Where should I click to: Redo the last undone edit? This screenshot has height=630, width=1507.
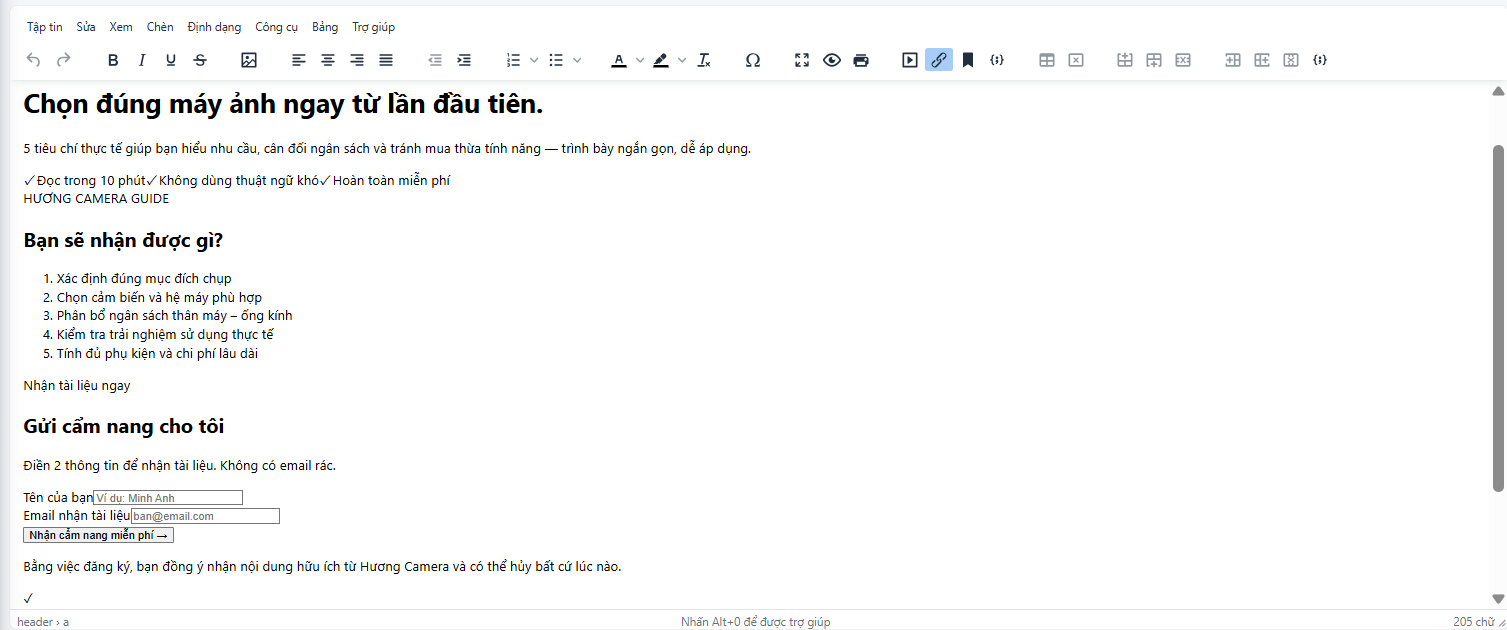tap(63, 60)
